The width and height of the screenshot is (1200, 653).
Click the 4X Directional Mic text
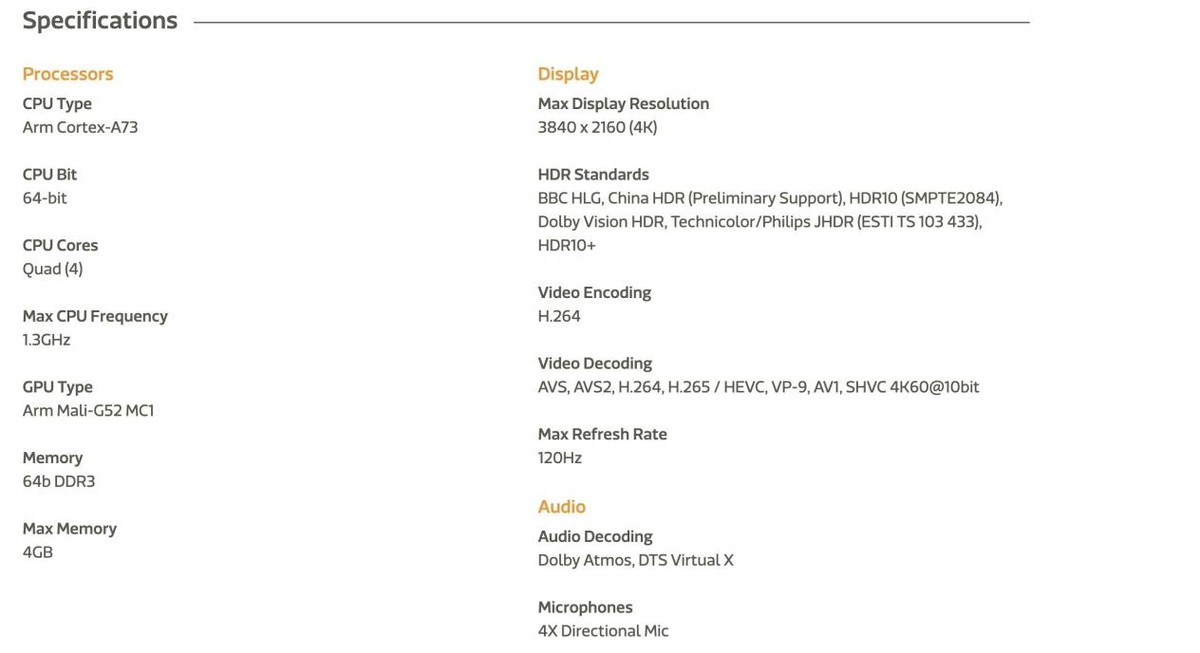603,632
